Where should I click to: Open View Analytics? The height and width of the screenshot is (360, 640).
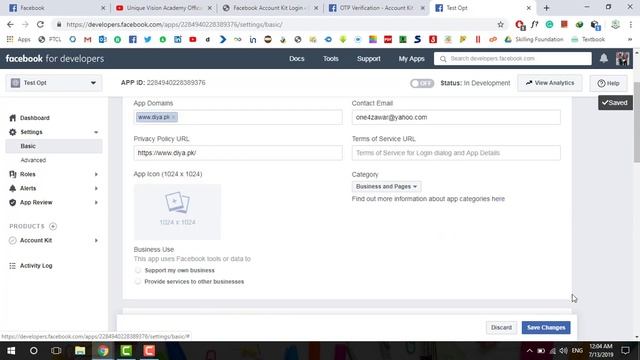tap(550, 83)
